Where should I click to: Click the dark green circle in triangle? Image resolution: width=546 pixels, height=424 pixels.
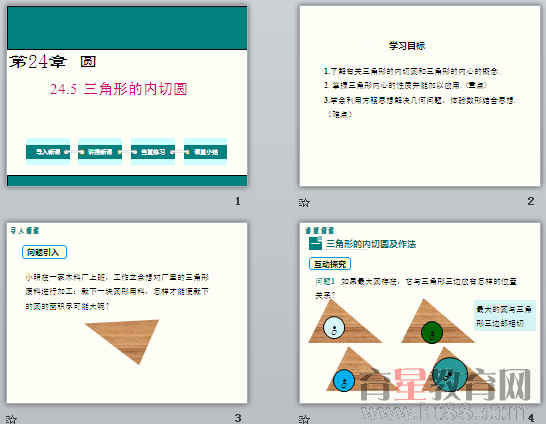pyautogui.click(x=432, y=332)
